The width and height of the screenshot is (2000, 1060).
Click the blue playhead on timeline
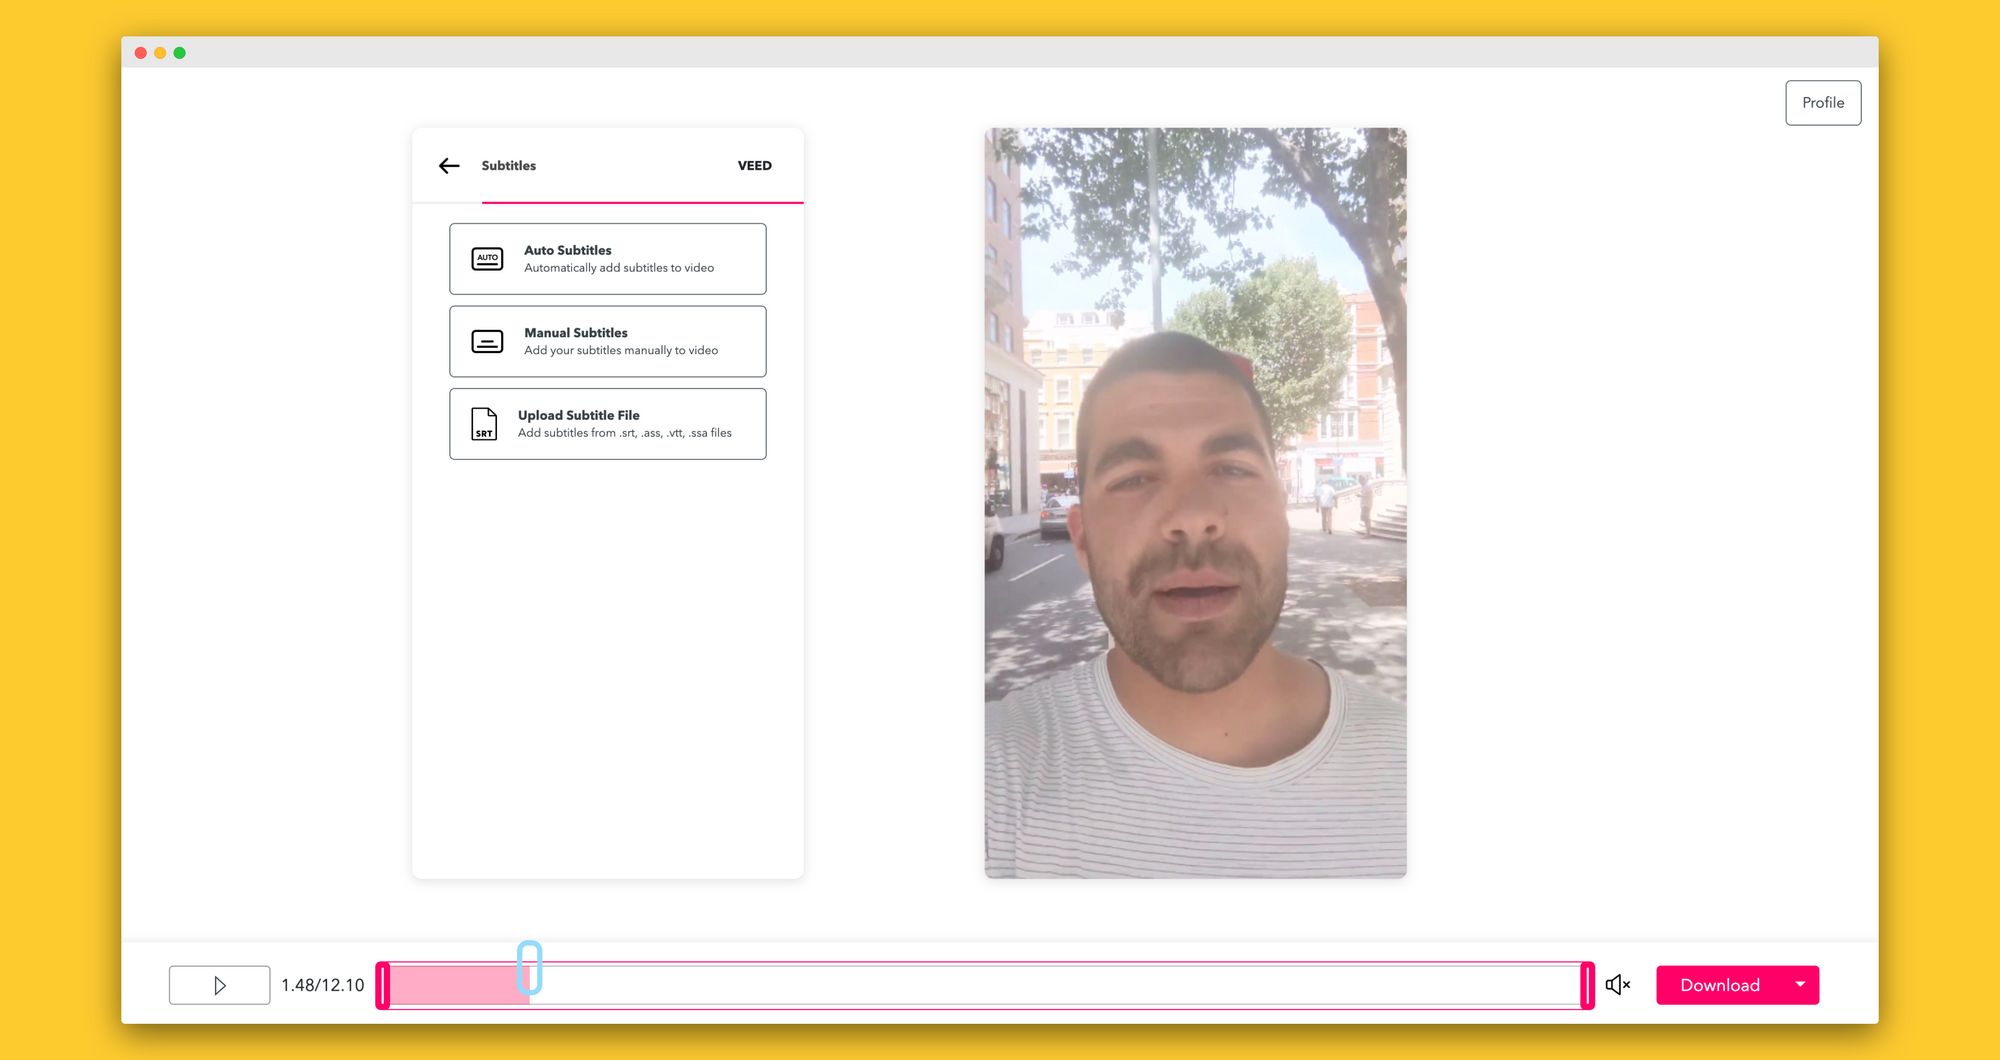(x=530, y=967)
